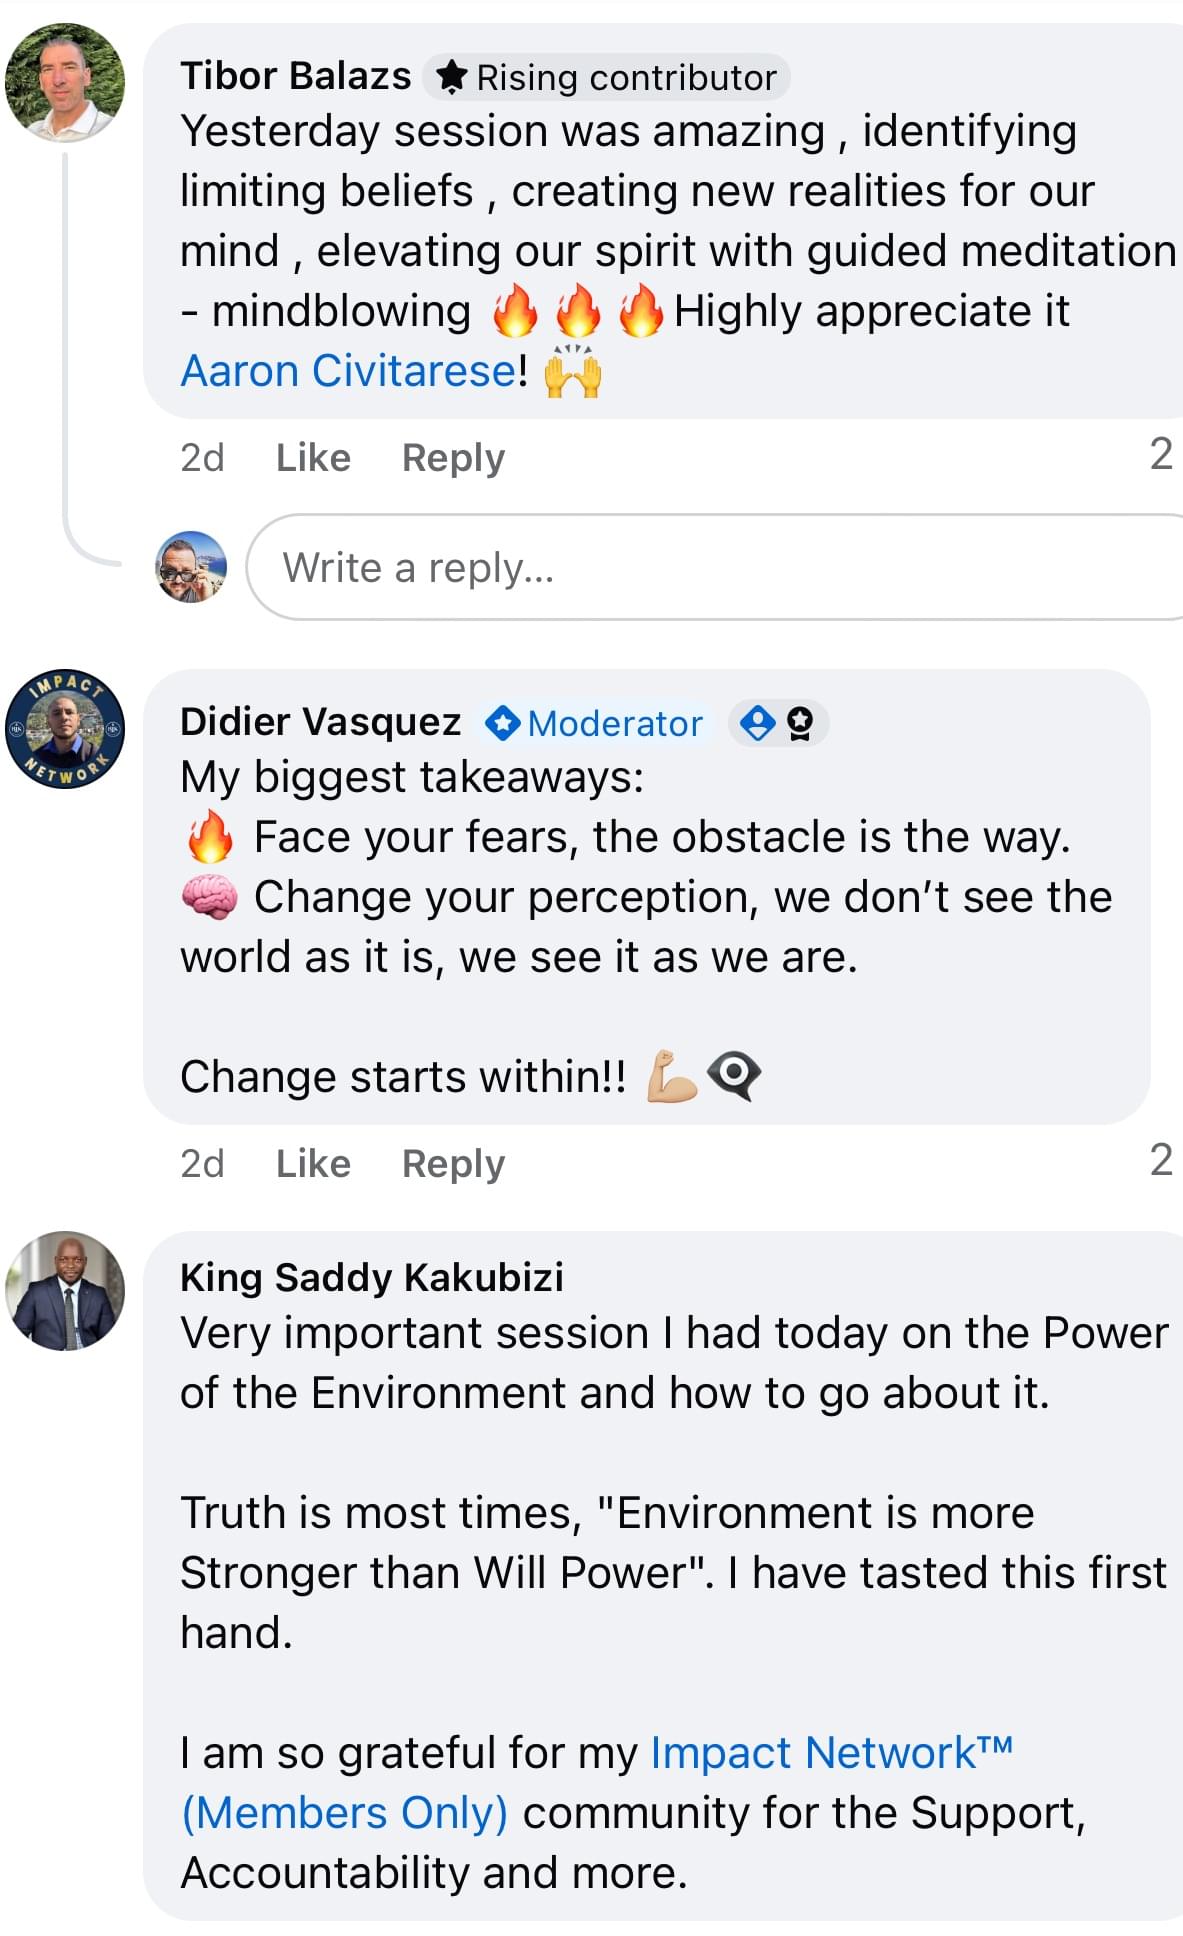Click the Moderator shield badge icon
The width and height of the screenshot is (1183, 1936).
click(x=502, y=723)
